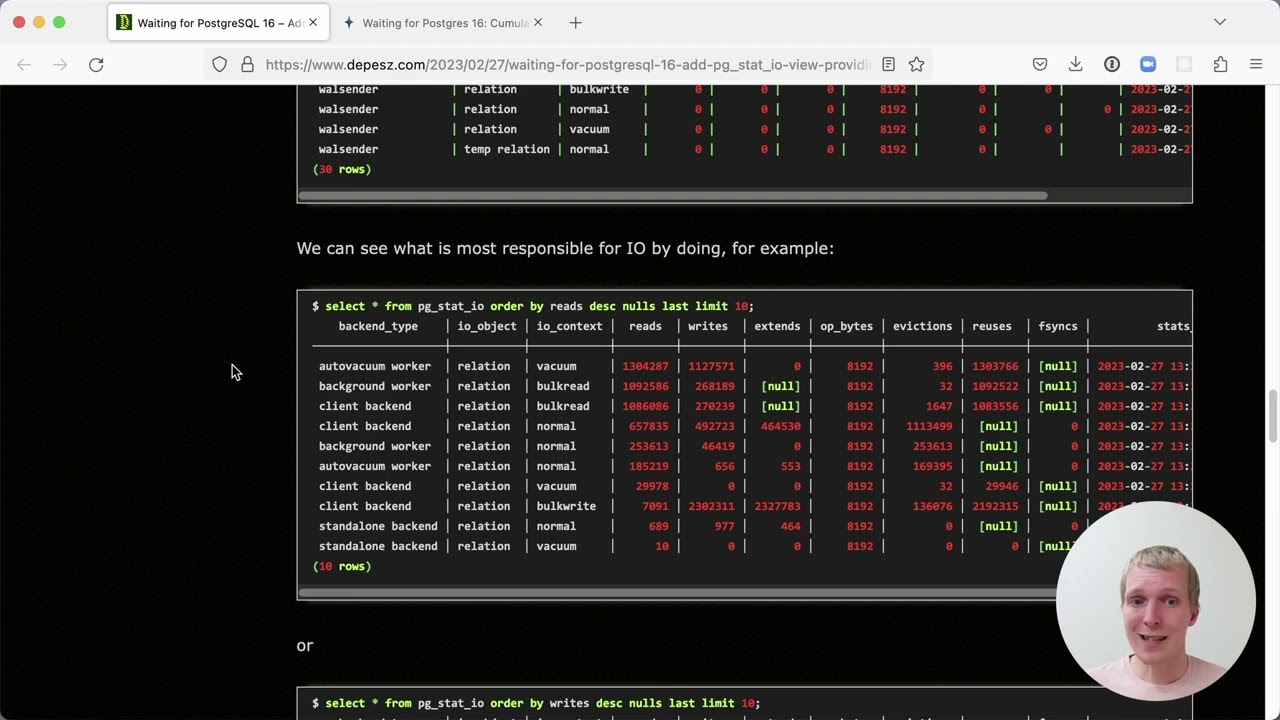The width and height of the screenshot is (1280, 720).
Task: Click the horizontal scrollbar of the reads query table
Action: [678, 592]
